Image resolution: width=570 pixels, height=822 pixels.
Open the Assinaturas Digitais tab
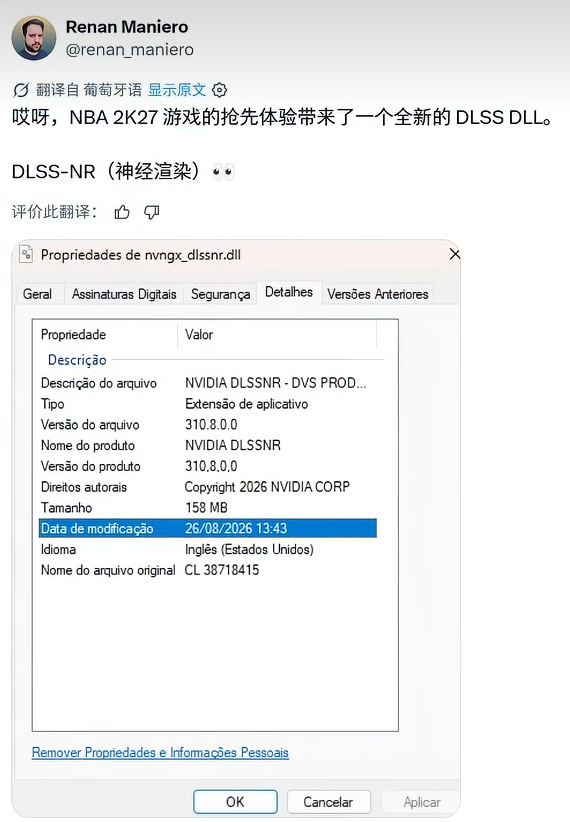click(x=124, y=294)
